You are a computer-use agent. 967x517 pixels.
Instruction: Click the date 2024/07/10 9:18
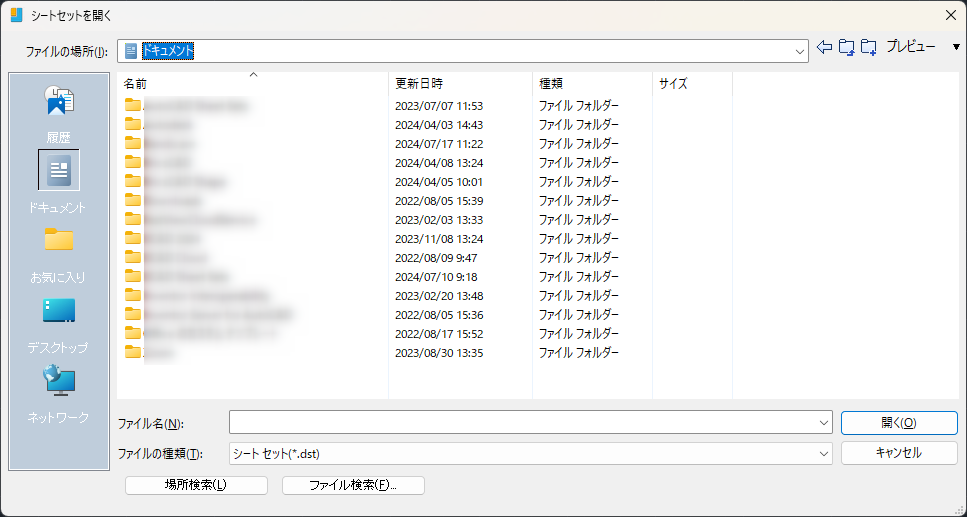click(x=436, y=278)
